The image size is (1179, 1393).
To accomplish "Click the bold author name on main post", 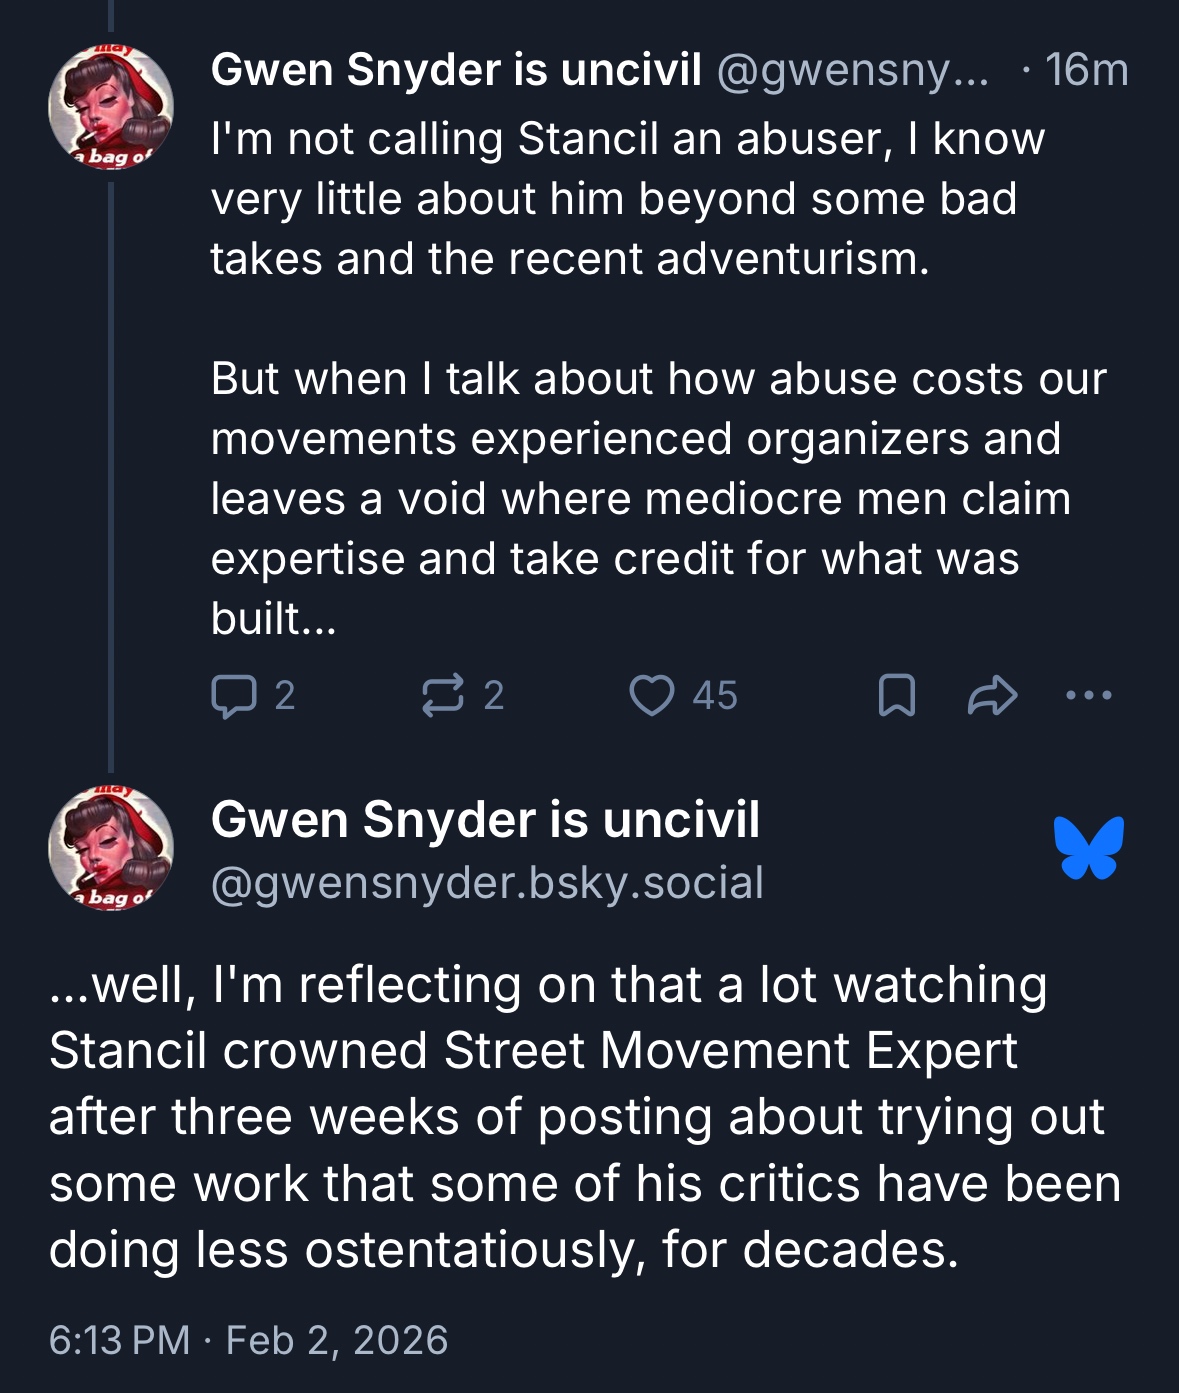I will (x=485, y=820).
